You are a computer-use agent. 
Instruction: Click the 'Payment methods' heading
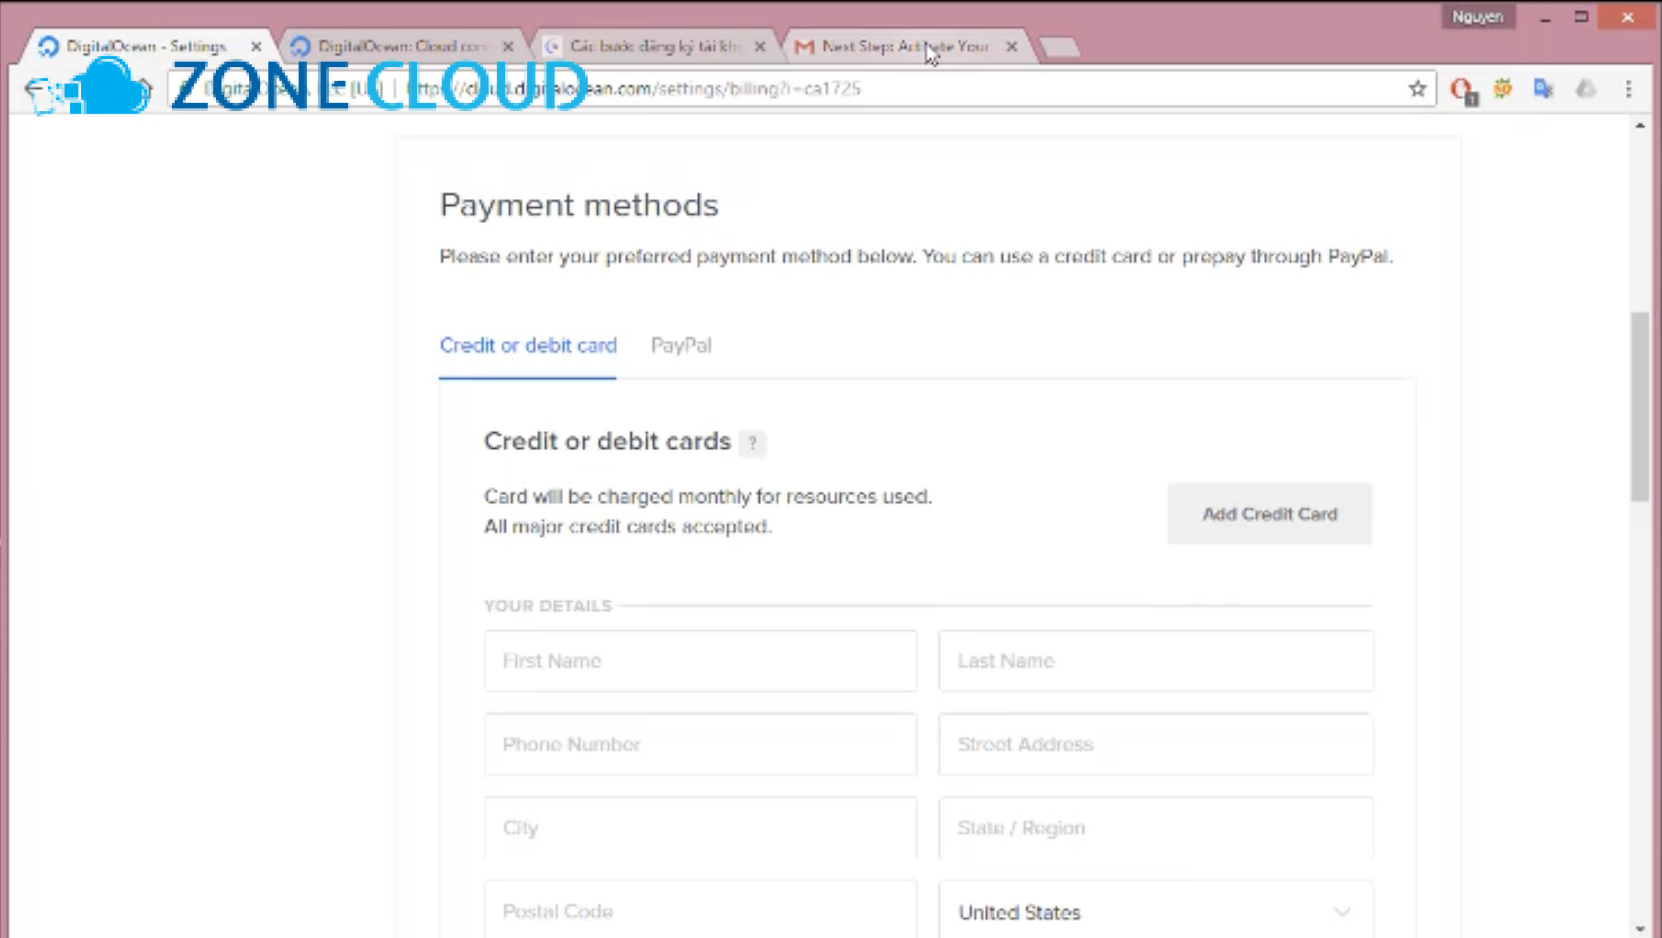[x=579, y=205]
